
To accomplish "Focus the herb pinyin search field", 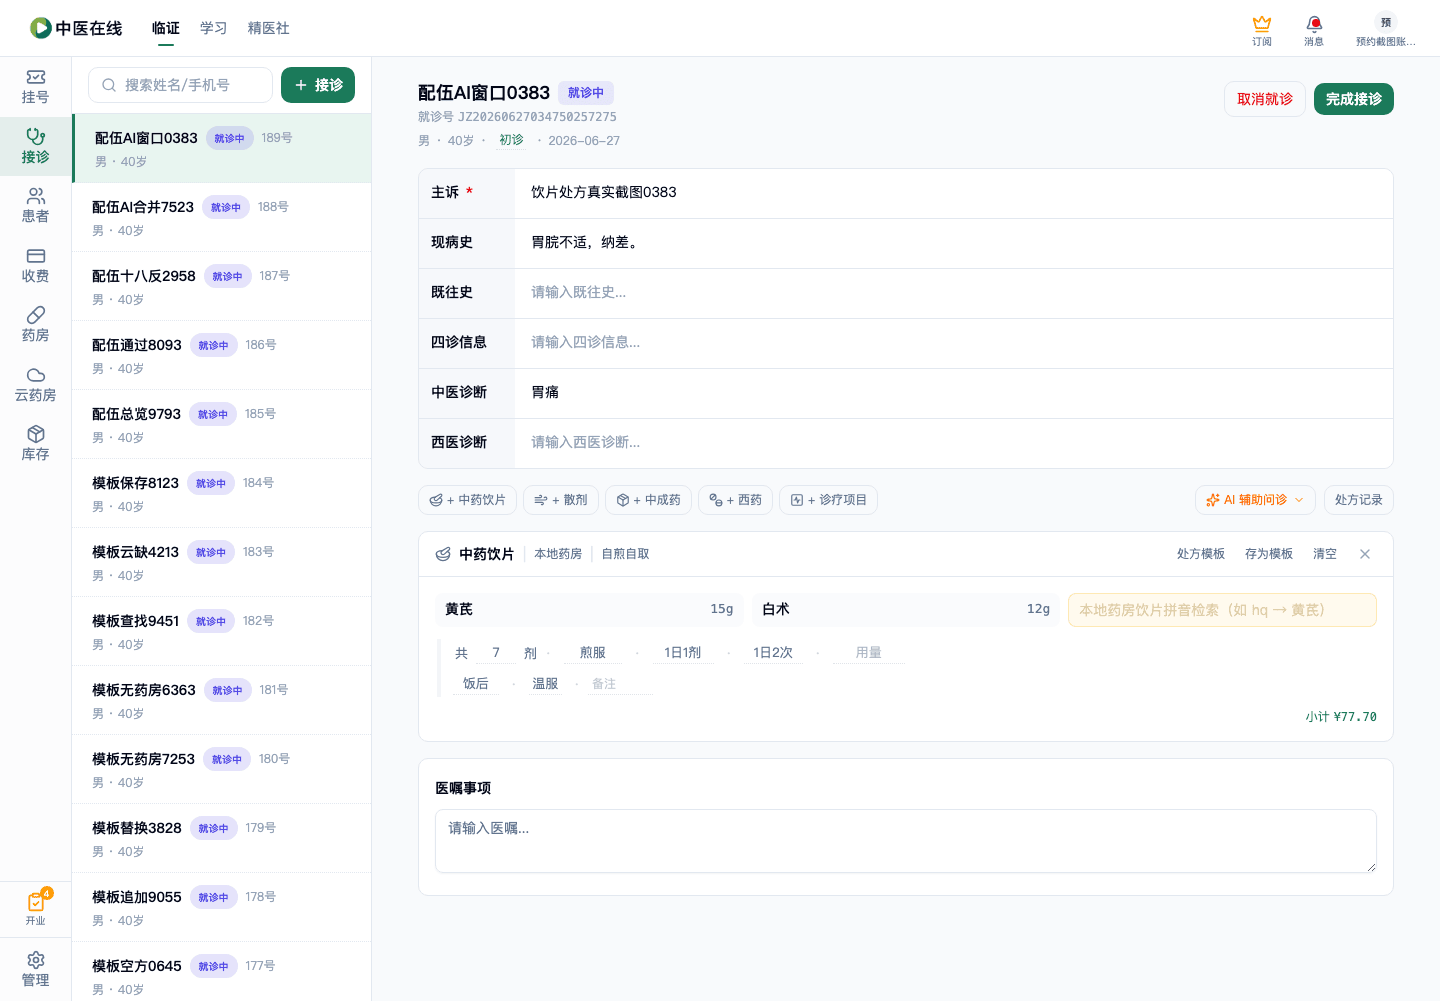I will tap(1222, 610).
